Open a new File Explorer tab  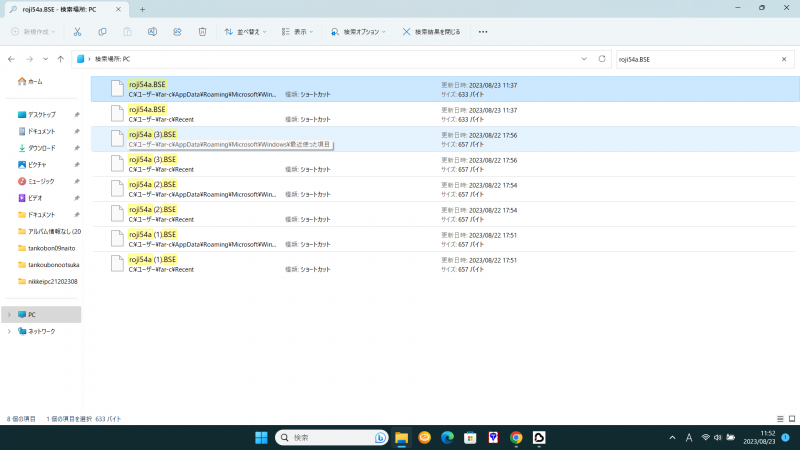[142, 9]
